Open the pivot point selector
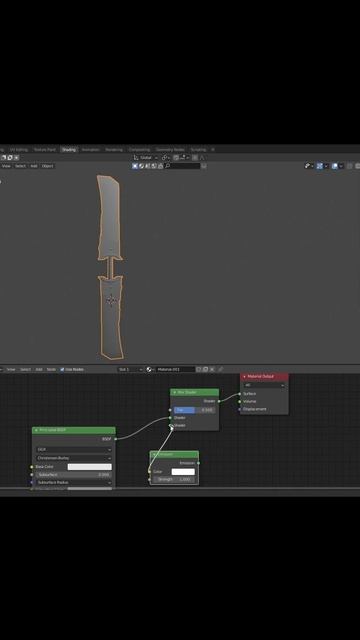The width and height of the screenshot is (360, 640). pos(165,158)
